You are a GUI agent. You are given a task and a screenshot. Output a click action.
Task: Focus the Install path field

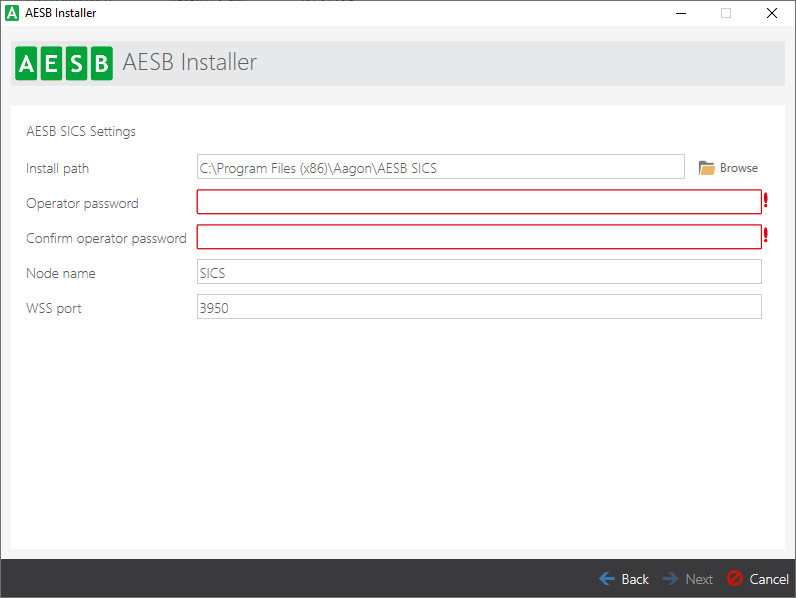coord(441,167)
